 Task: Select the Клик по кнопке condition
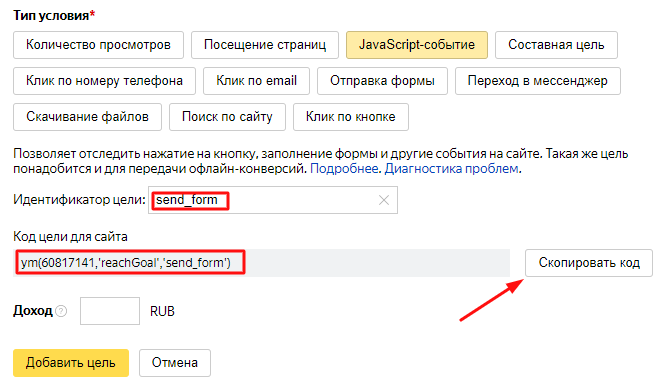click(351, 117)
